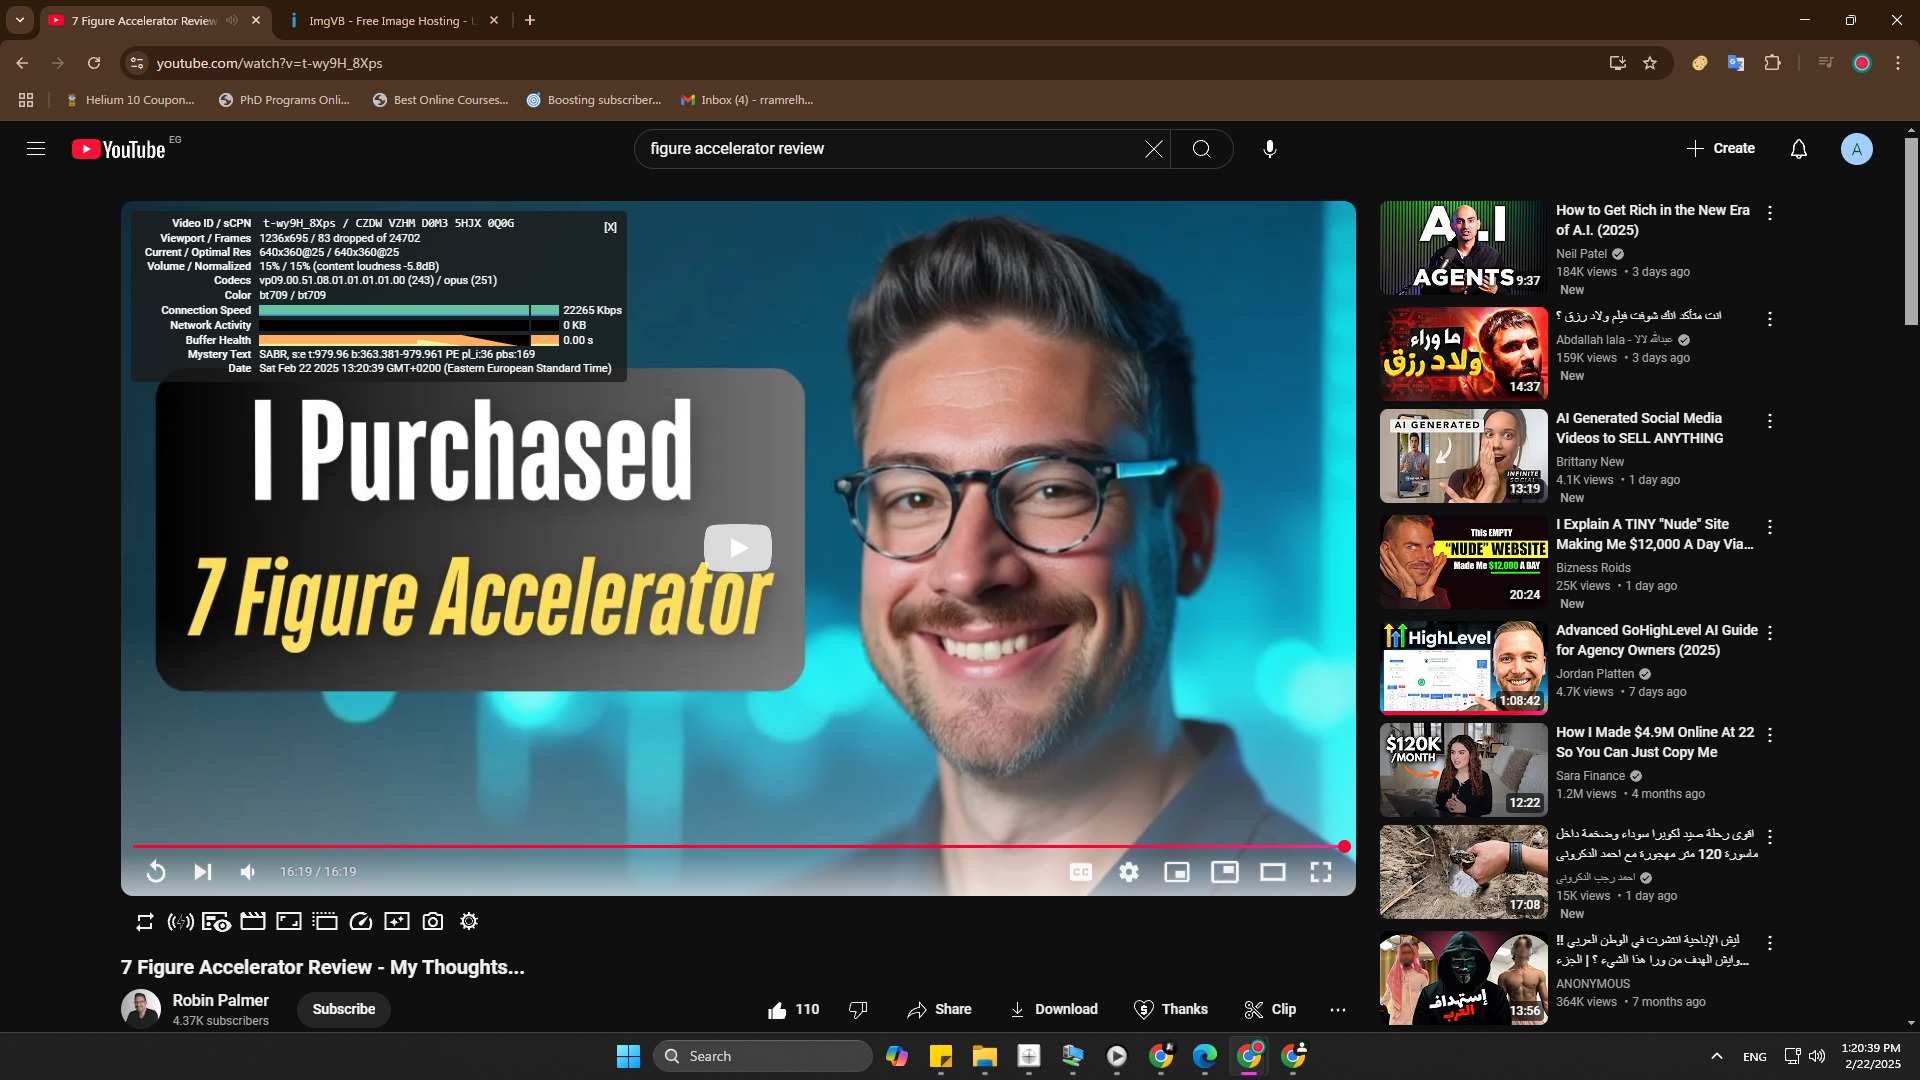Open the video player settings gear
This screenshot has width=1920, height=1080.
tap(1129, 872)
